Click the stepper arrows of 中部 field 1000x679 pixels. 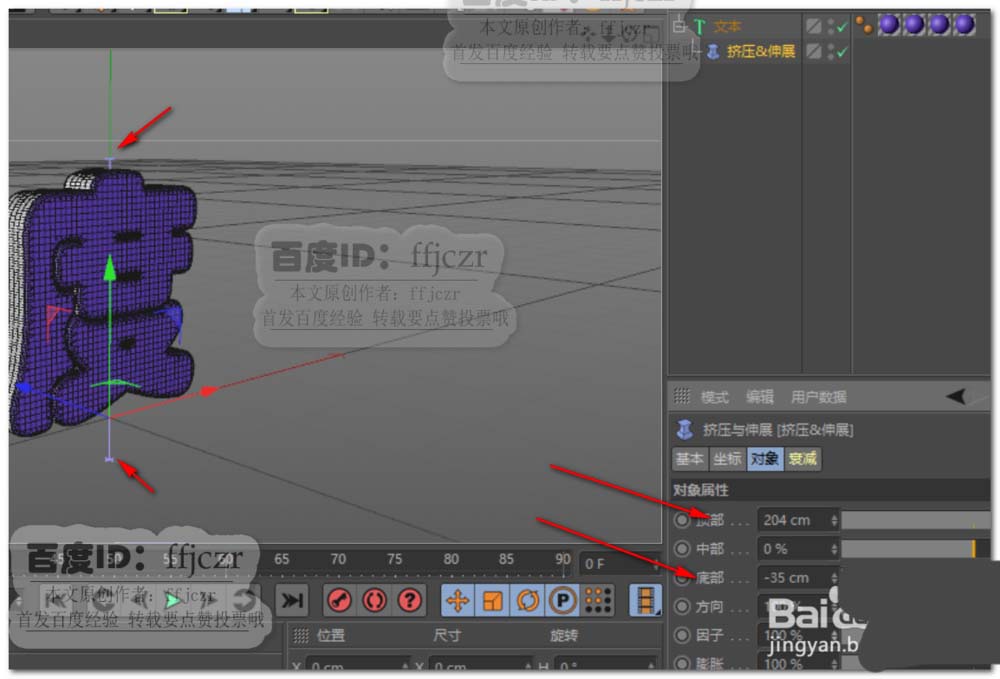click(834, 549)
